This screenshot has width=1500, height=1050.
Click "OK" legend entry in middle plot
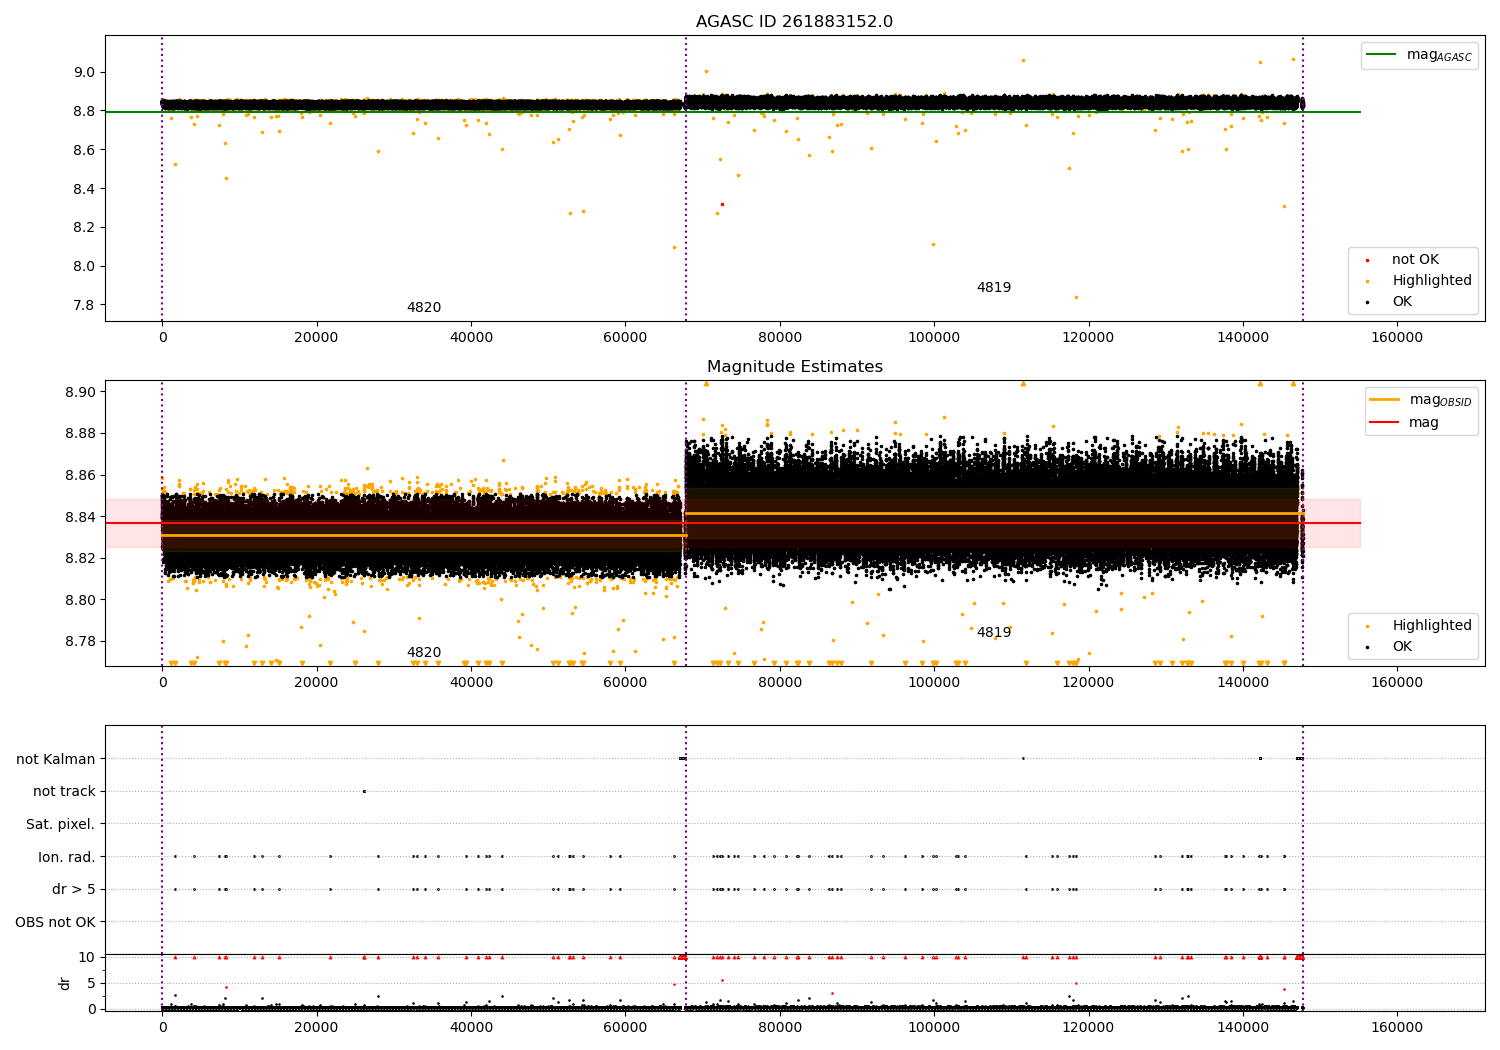coord(1402,647)
